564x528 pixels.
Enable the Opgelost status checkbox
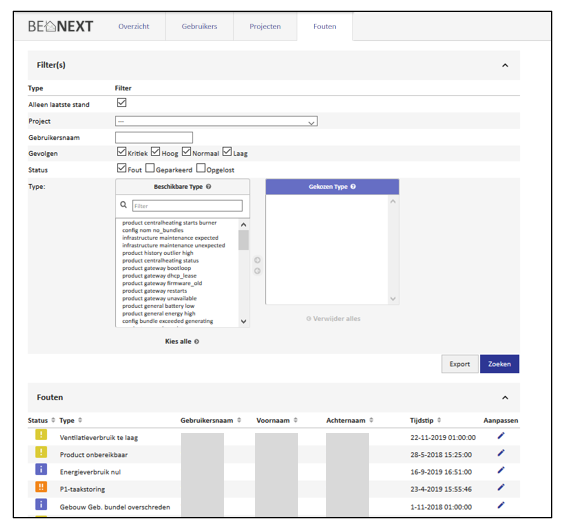[x=201, y=168]
